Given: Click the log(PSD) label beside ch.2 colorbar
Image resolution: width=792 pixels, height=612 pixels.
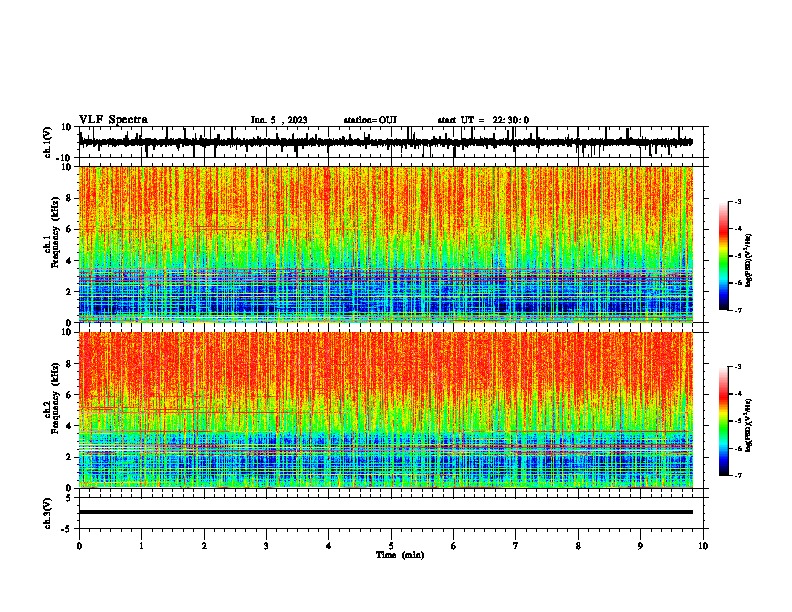Looking at the screenshot, I should click(x=749, y=425).
